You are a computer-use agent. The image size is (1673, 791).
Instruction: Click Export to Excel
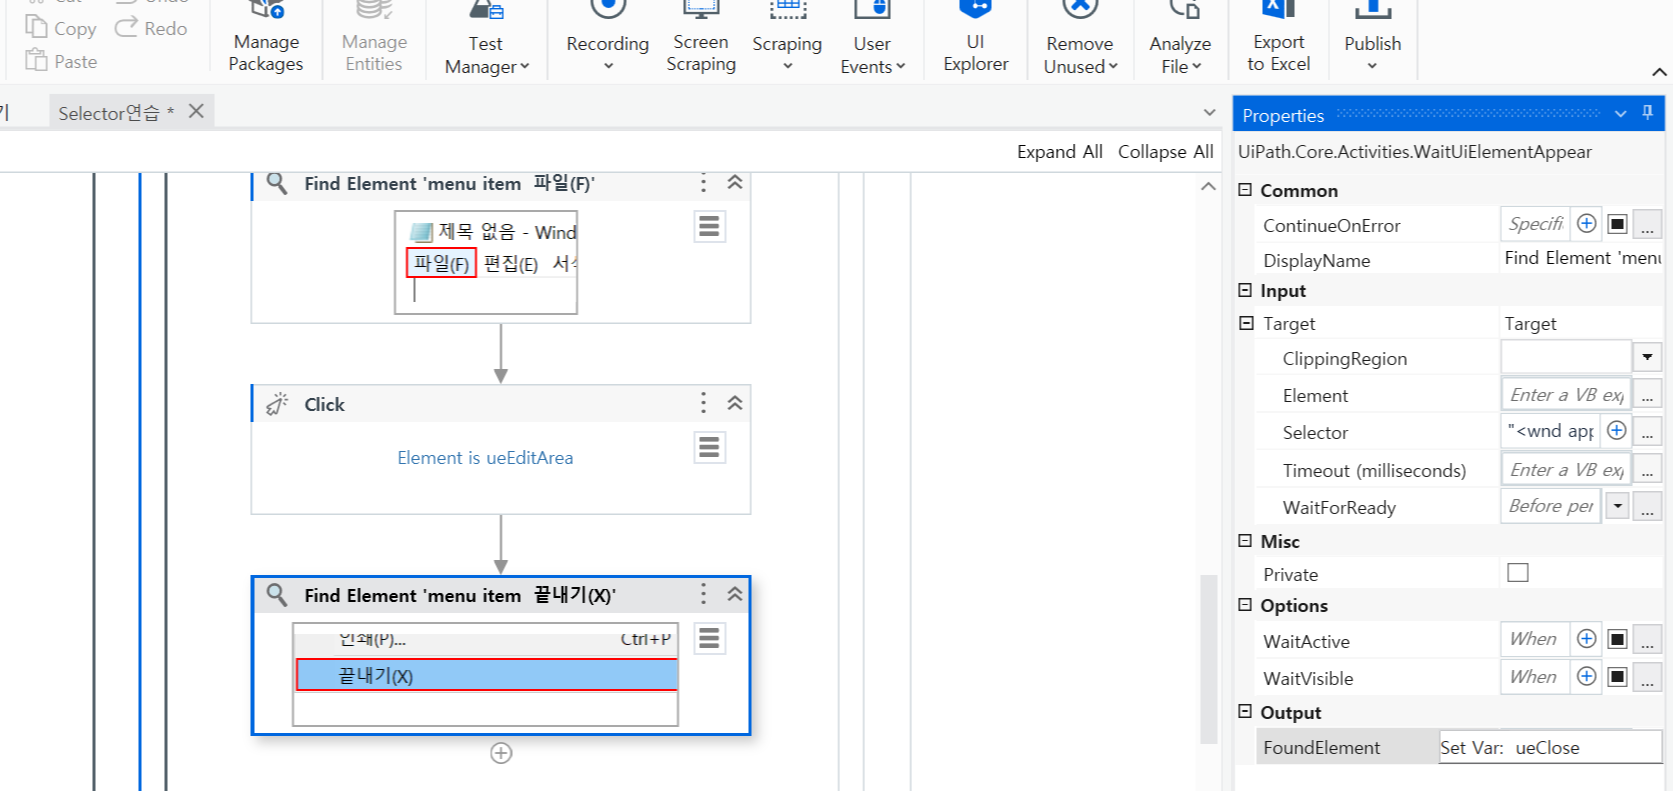coord(1278,38)
